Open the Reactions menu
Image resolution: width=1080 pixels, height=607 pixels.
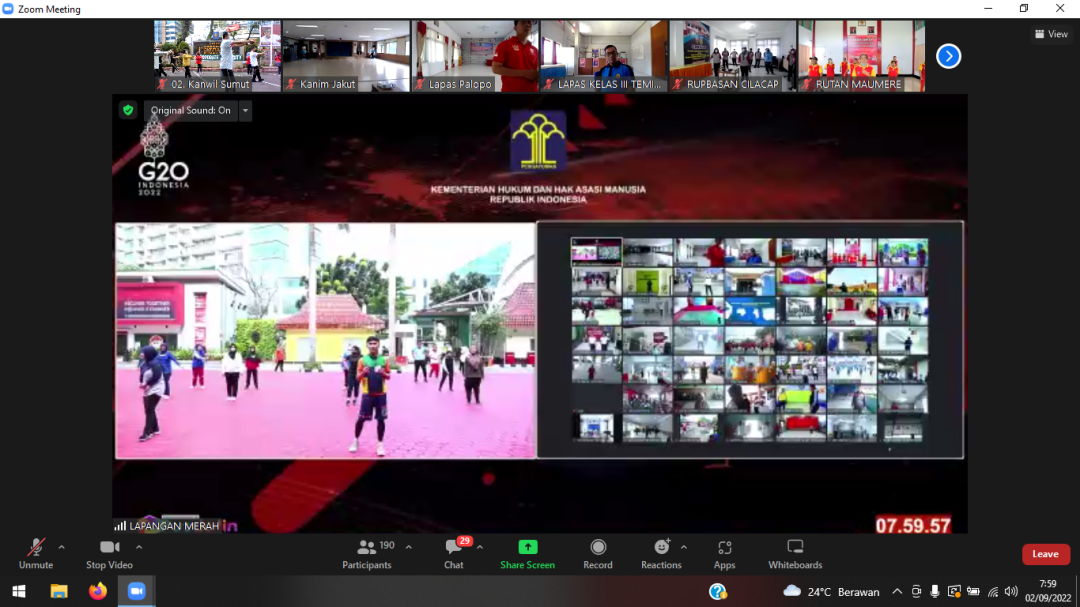661,553
